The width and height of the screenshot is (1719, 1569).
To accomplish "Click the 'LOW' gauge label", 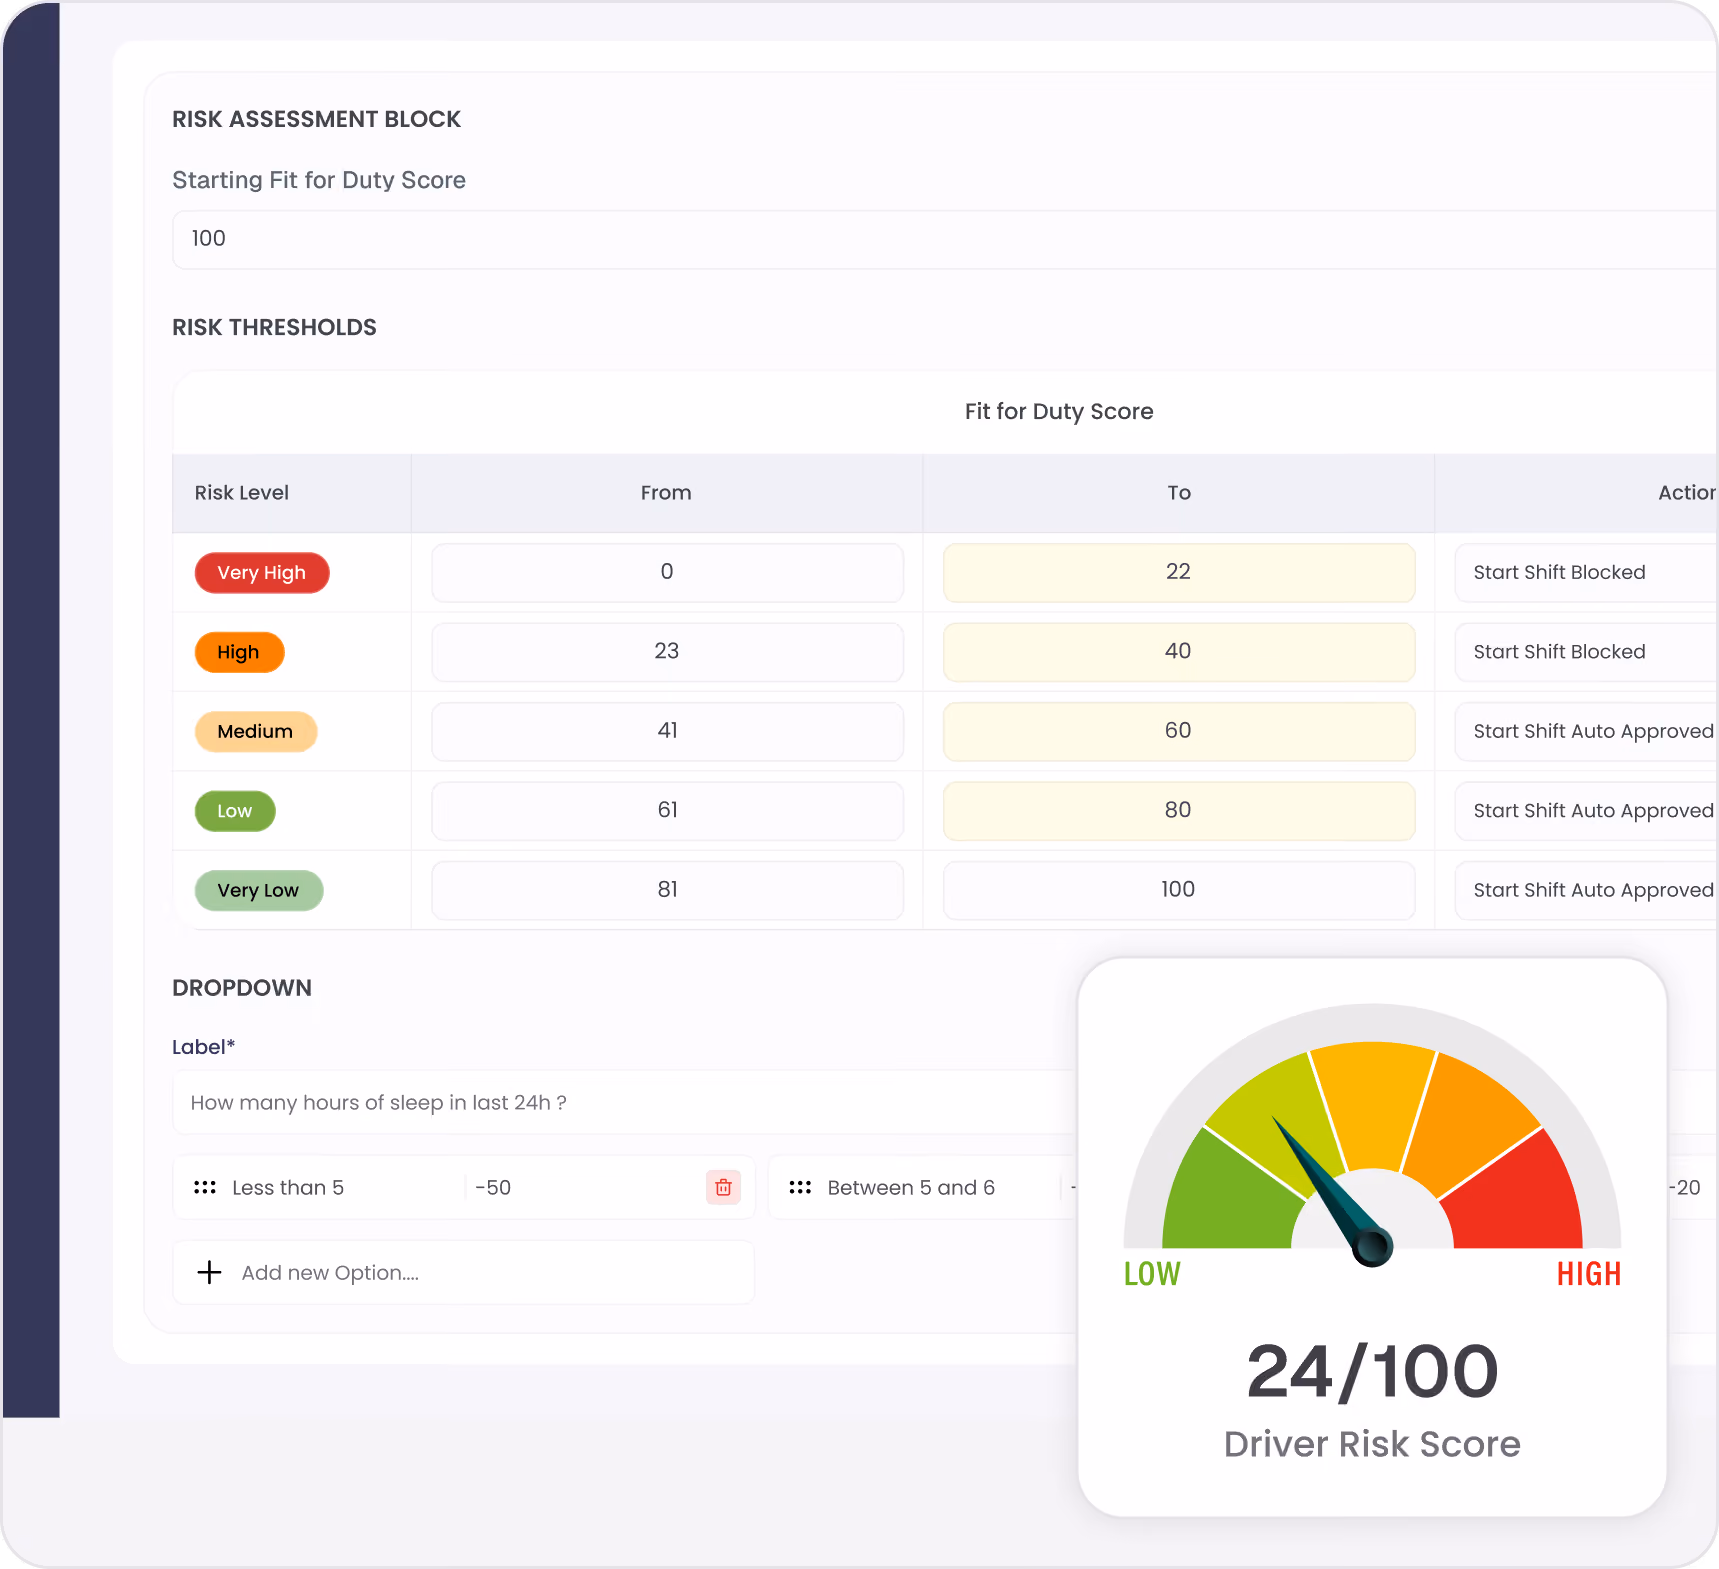I will click(x=1152, y=1274).
